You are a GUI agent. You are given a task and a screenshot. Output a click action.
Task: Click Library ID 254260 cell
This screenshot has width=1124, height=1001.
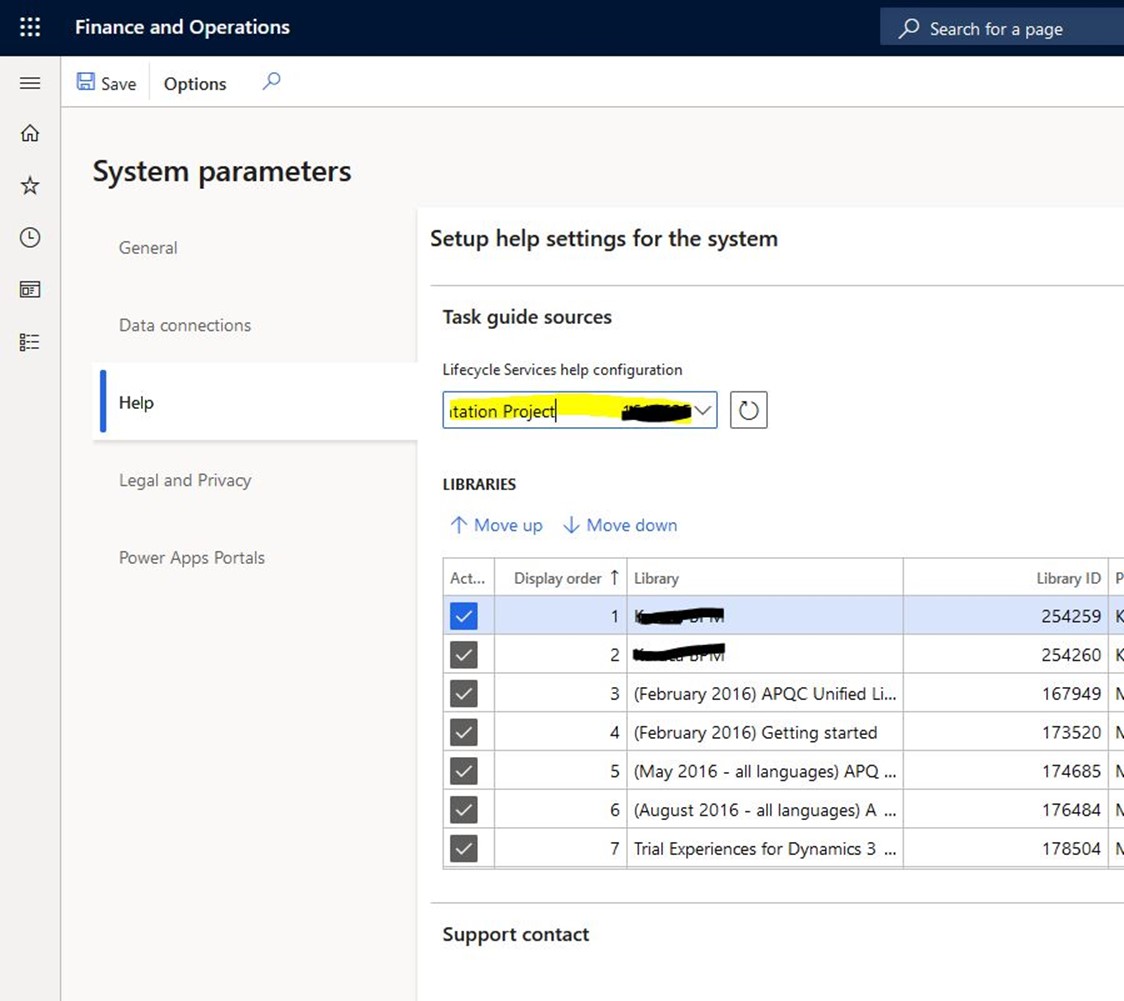pos(1006,655)
